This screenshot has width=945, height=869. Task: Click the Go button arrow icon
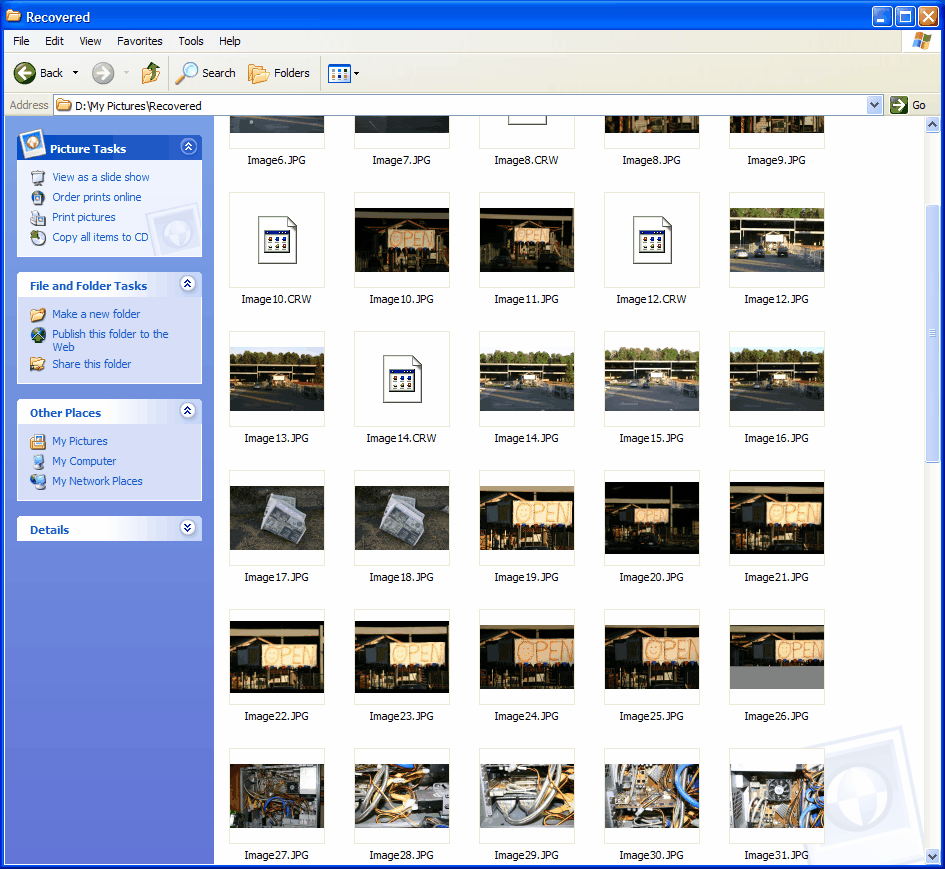[899, 105]
